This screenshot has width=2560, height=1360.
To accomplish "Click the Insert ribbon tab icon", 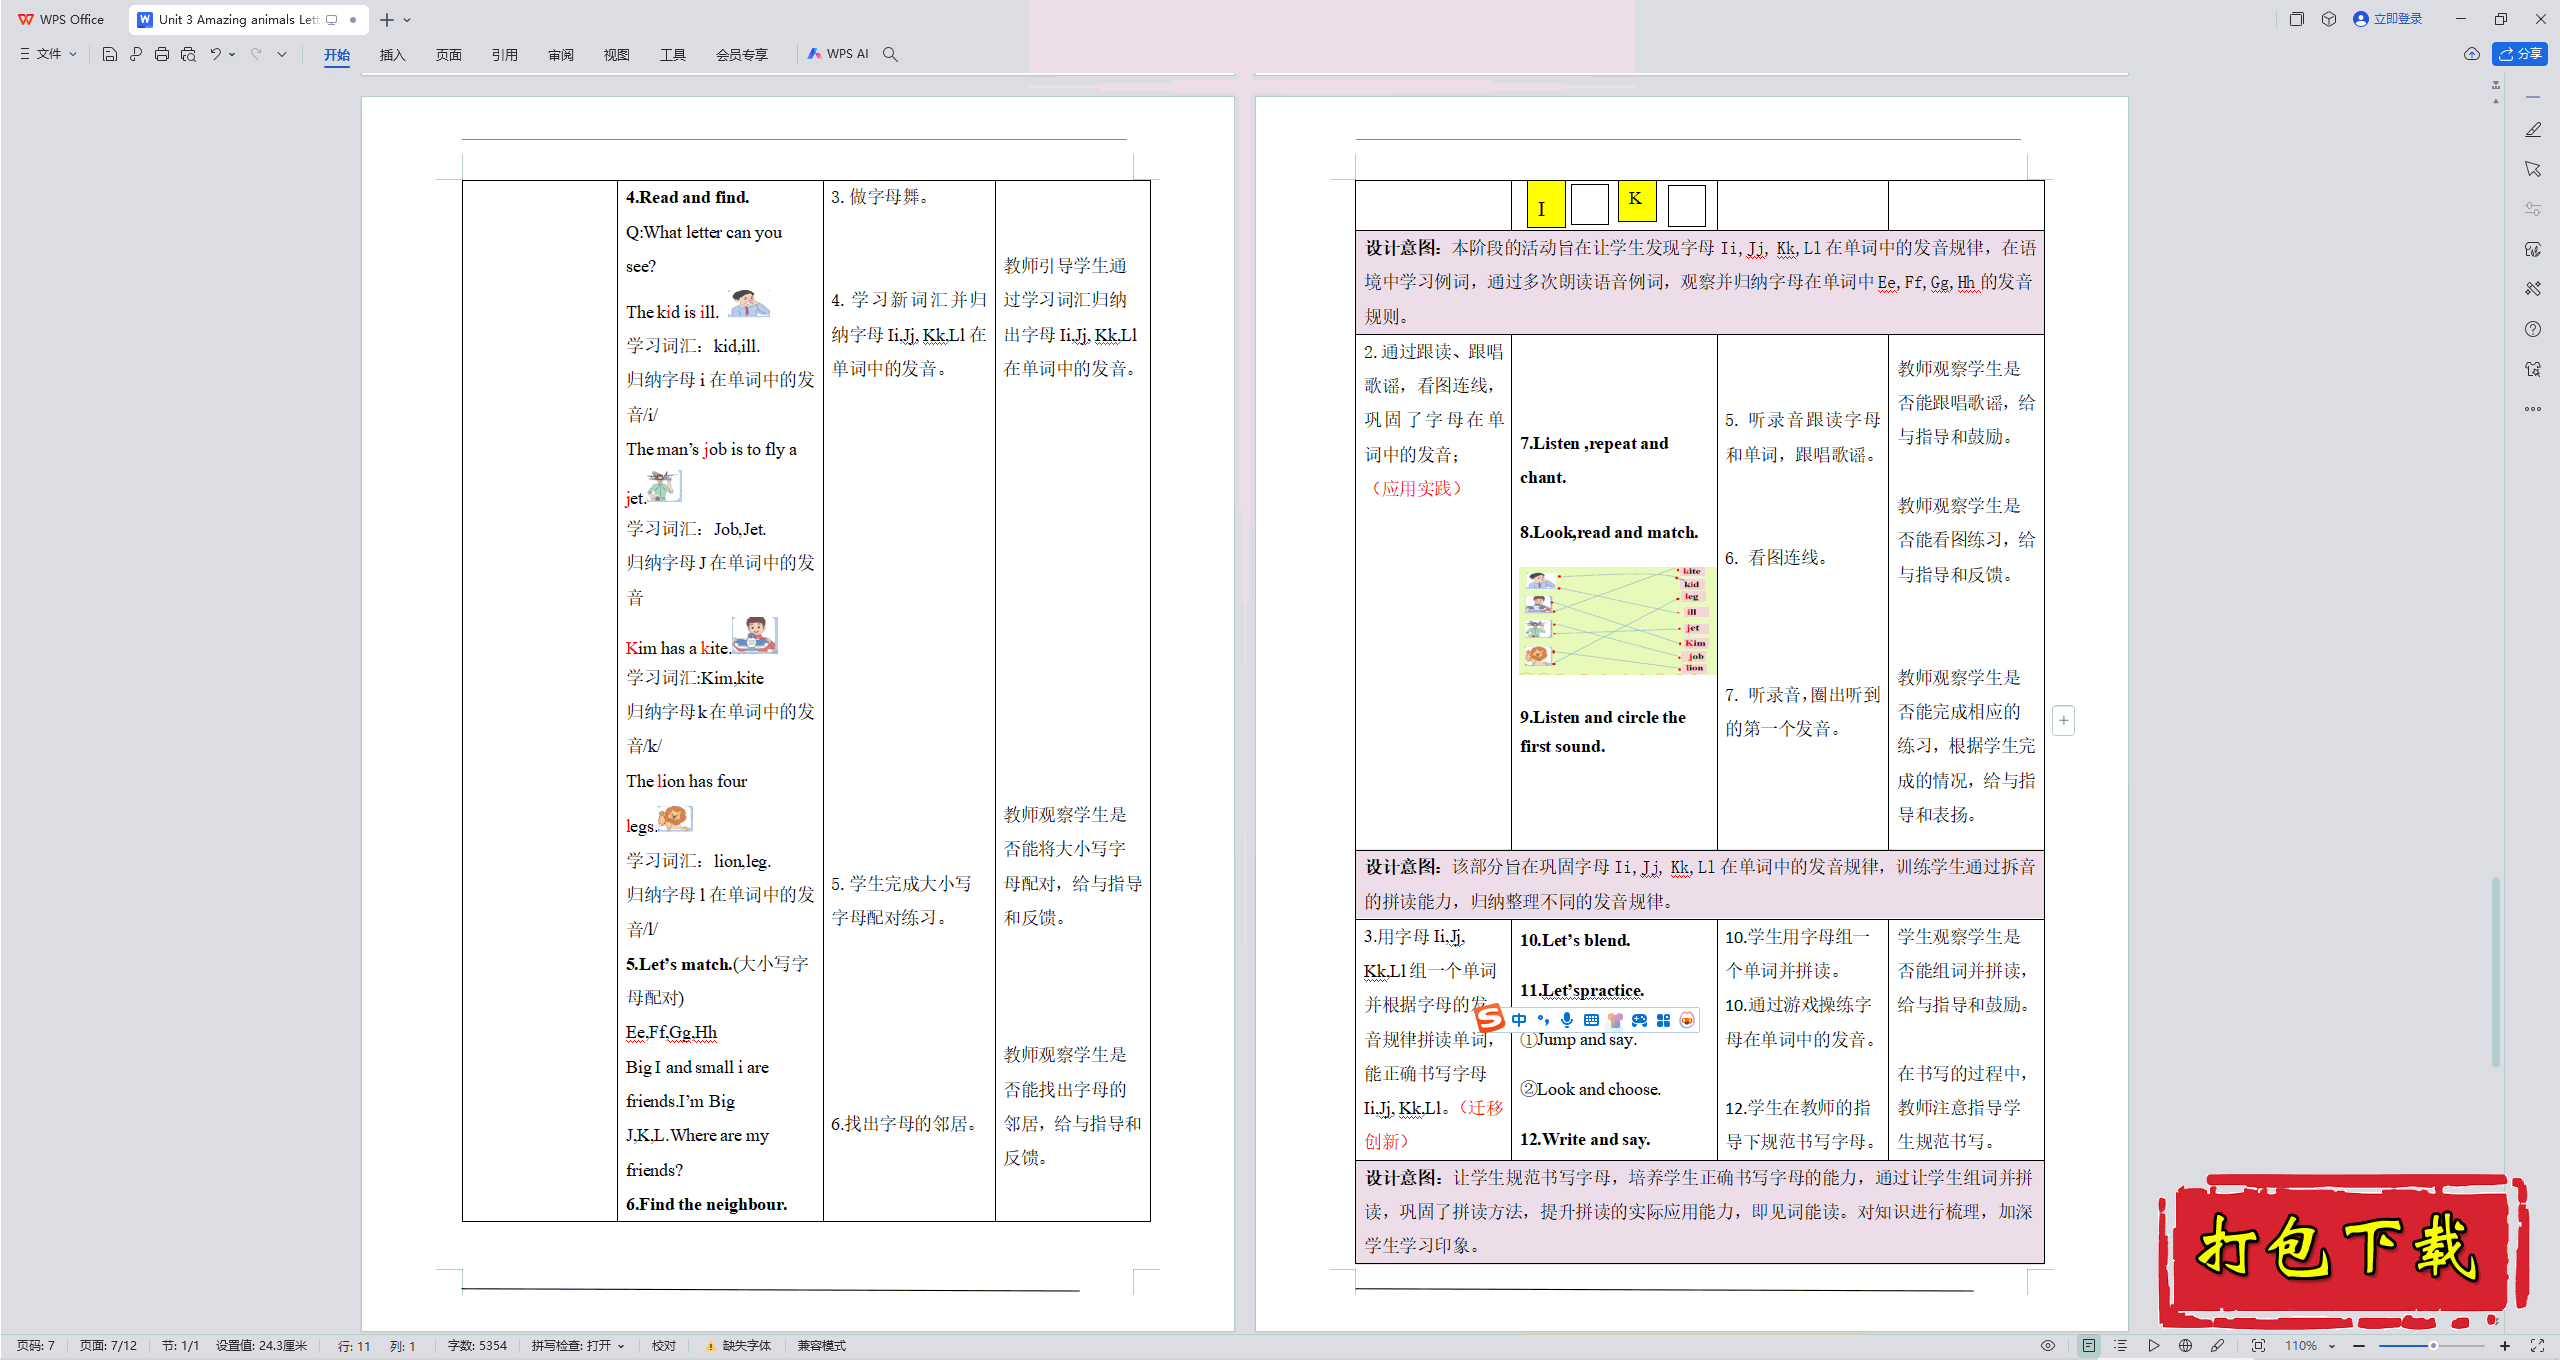I will pyautogui.click(x=389, y=54).
